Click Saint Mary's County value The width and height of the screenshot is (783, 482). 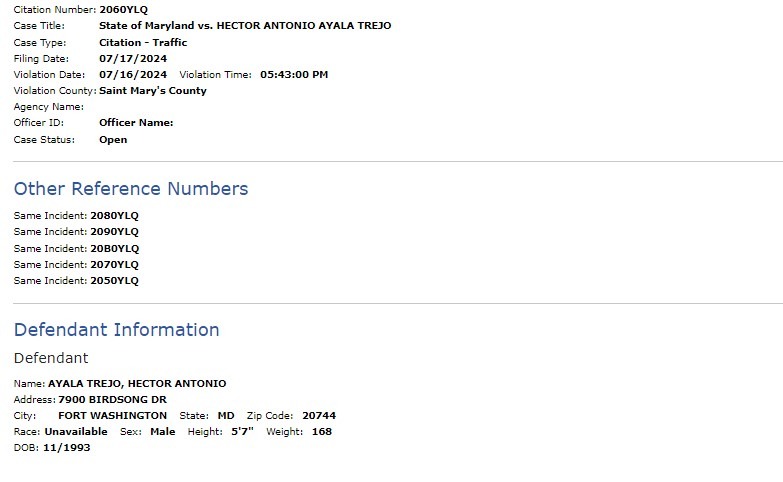(x=153, y=91)
